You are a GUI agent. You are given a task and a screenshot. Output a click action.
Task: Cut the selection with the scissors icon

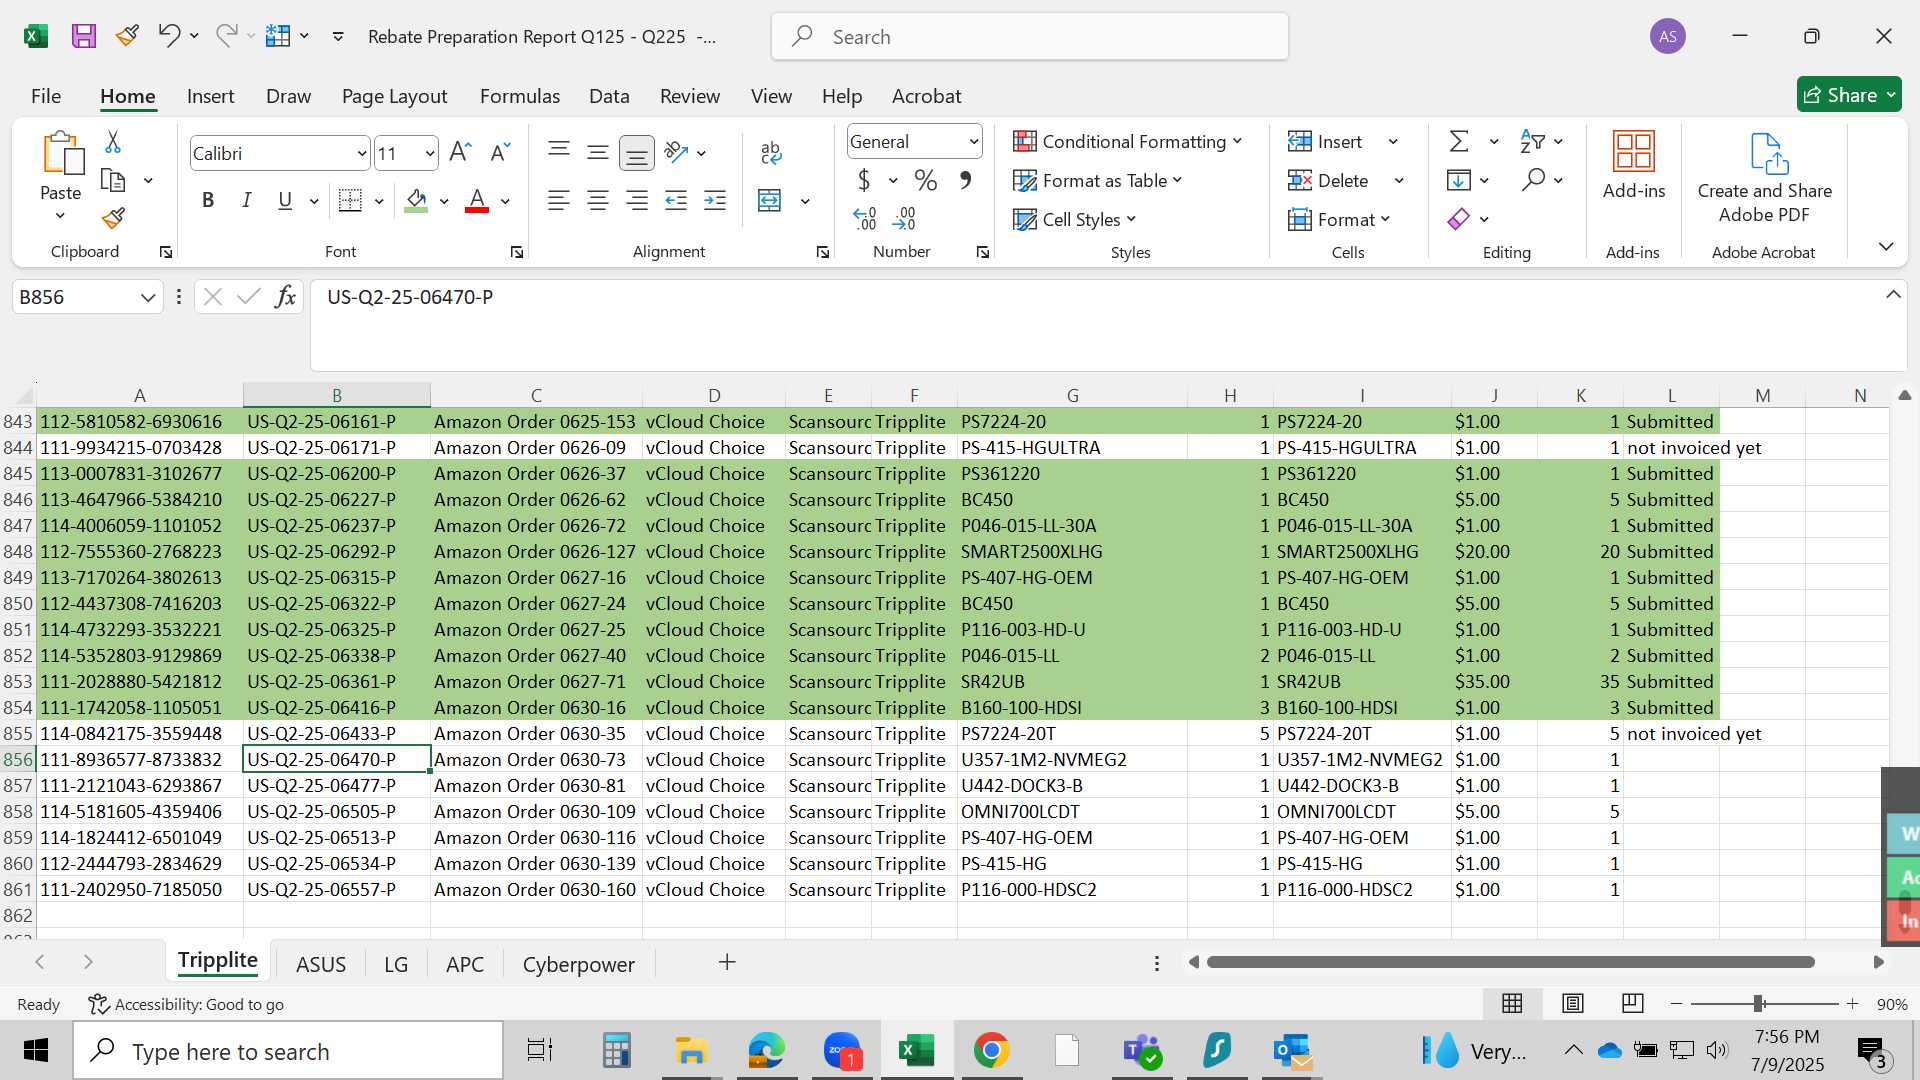pos(113,142)
